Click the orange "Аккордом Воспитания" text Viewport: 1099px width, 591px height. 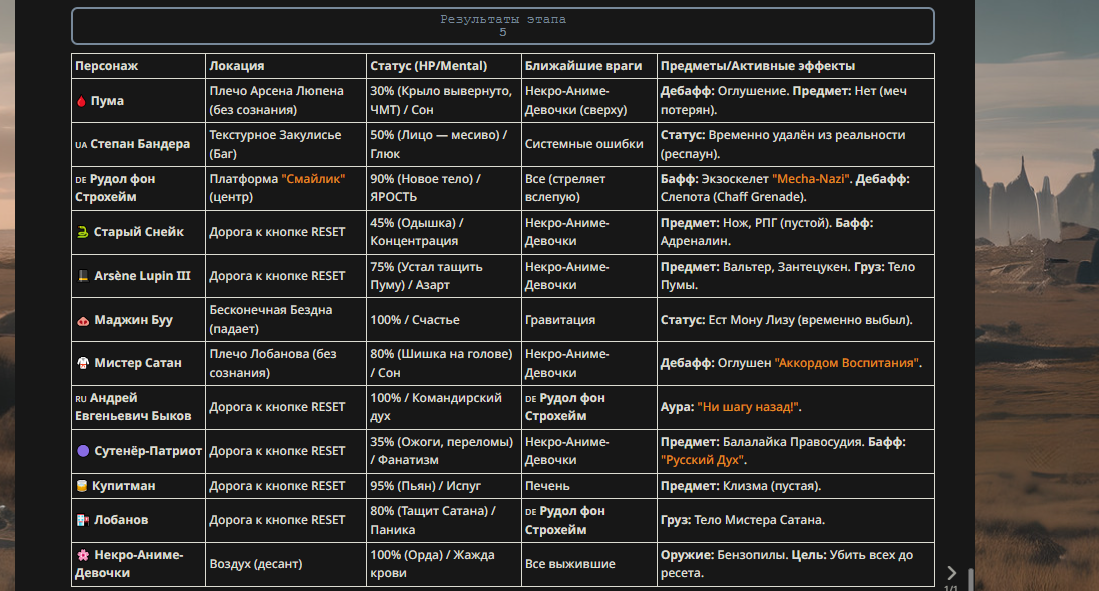pos(847,363)
